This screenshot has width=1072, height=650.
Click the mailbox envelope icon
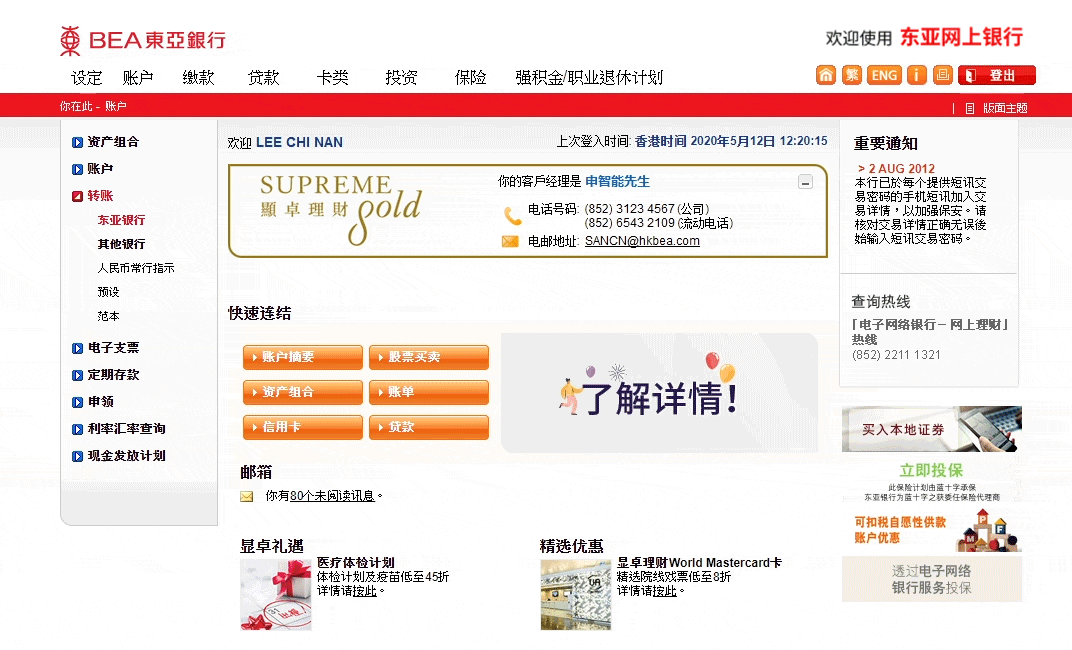coord(247,497)
